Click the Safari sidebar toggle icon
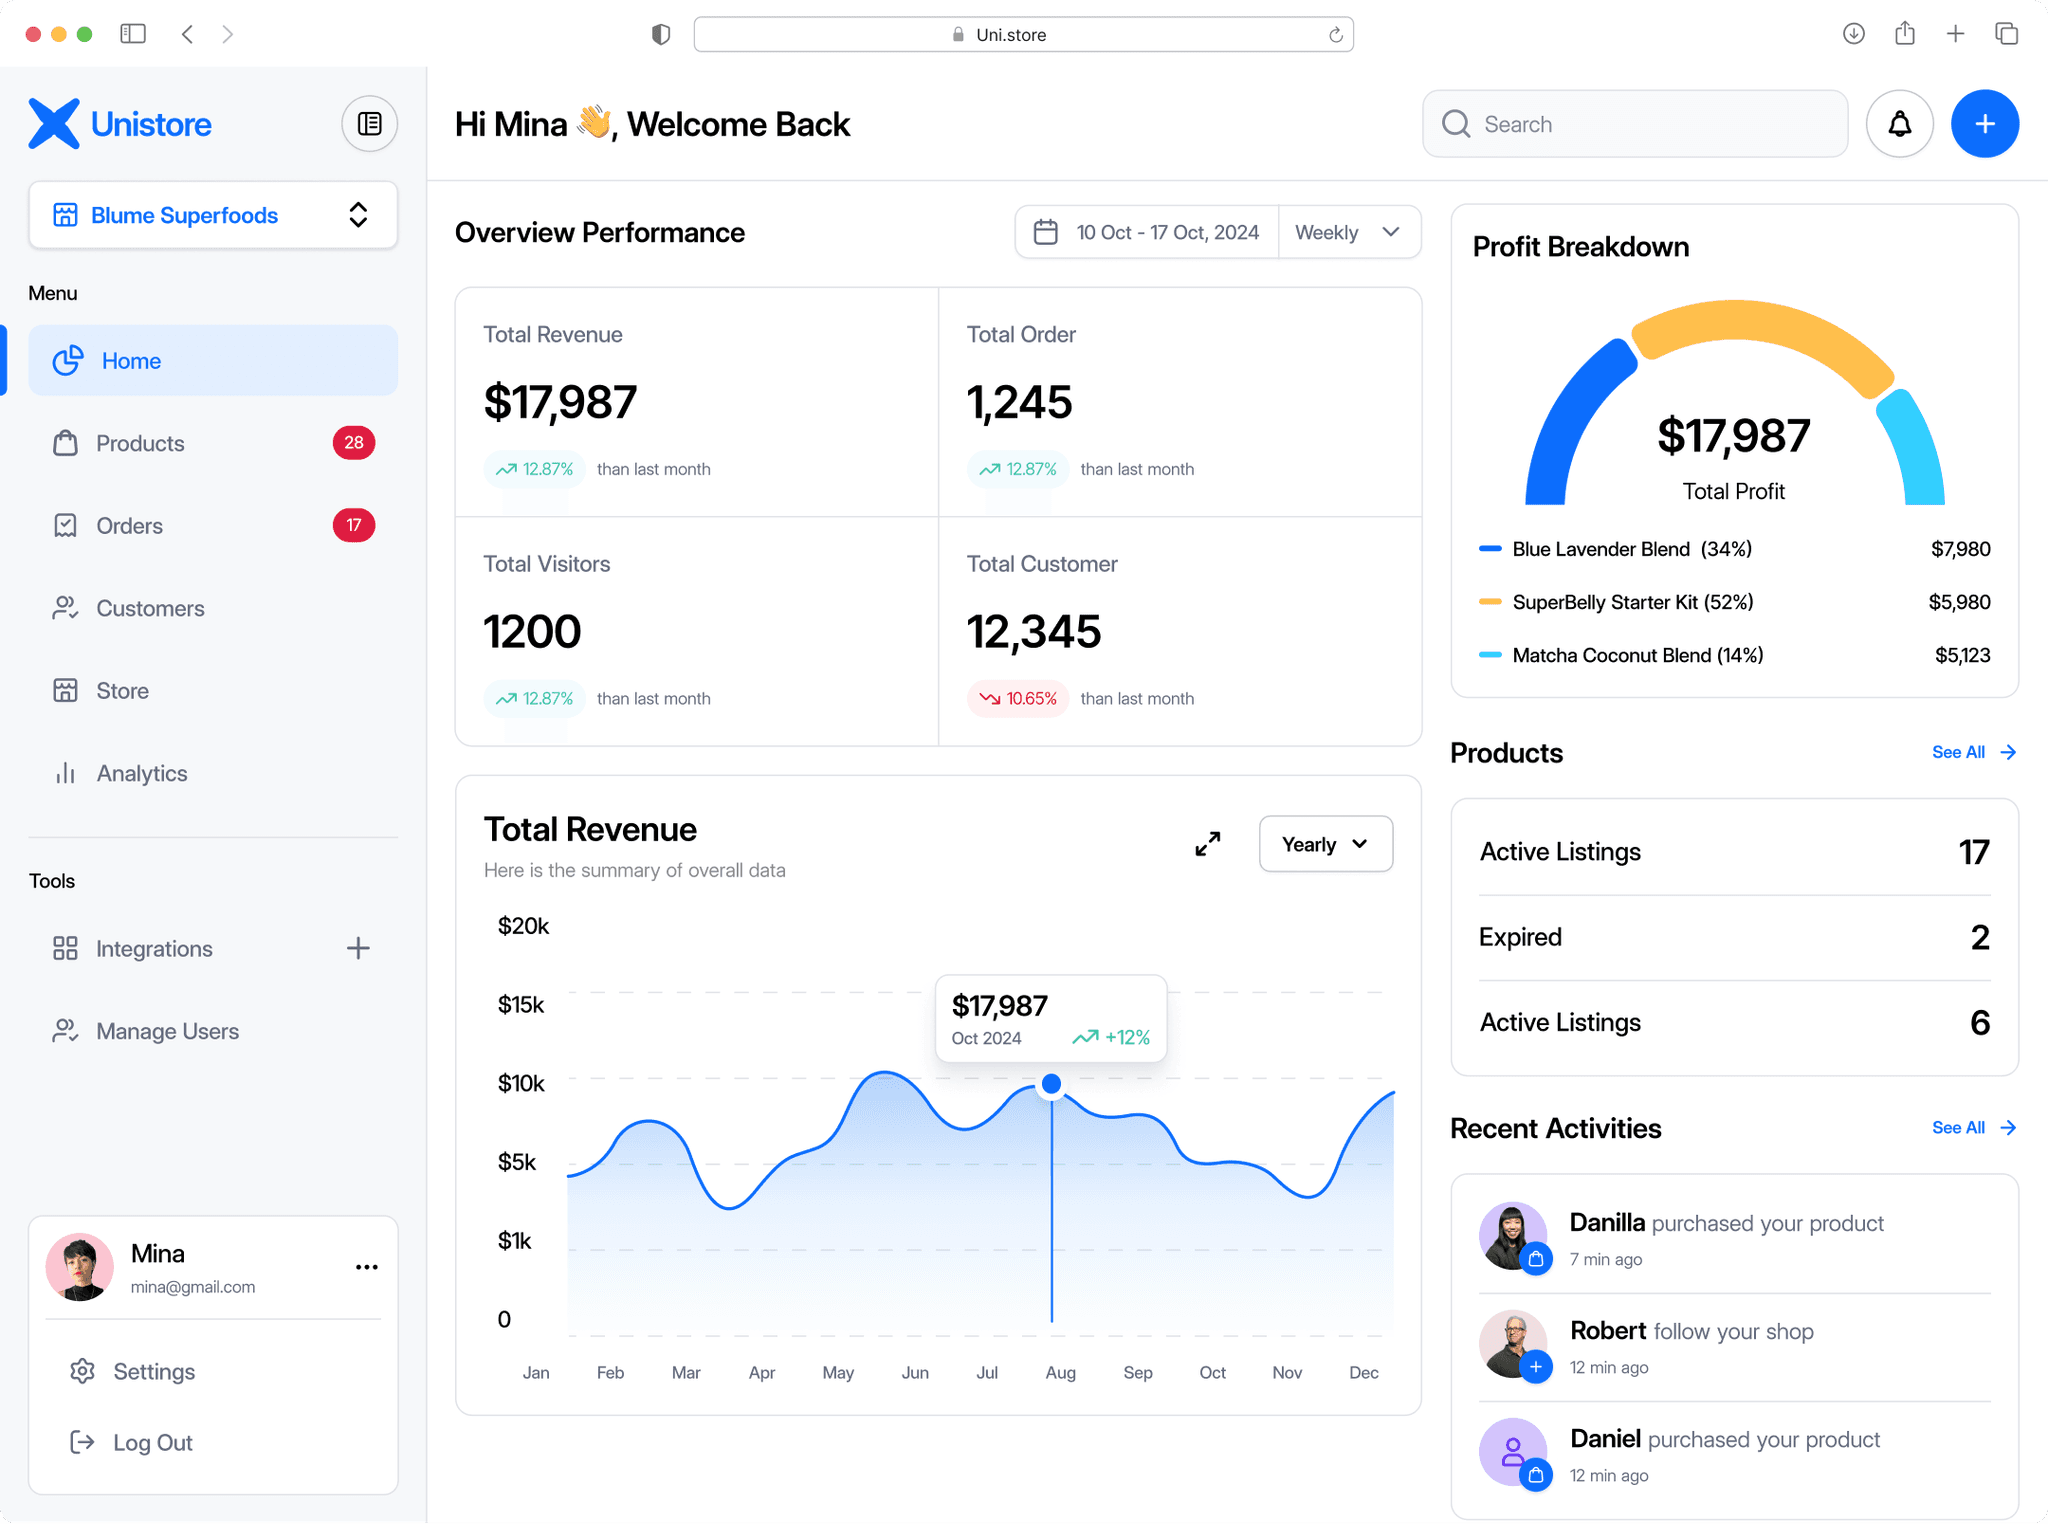The height and width of the screenshot is (1524, 2048). pyautogui.click(x=133, y=34)
